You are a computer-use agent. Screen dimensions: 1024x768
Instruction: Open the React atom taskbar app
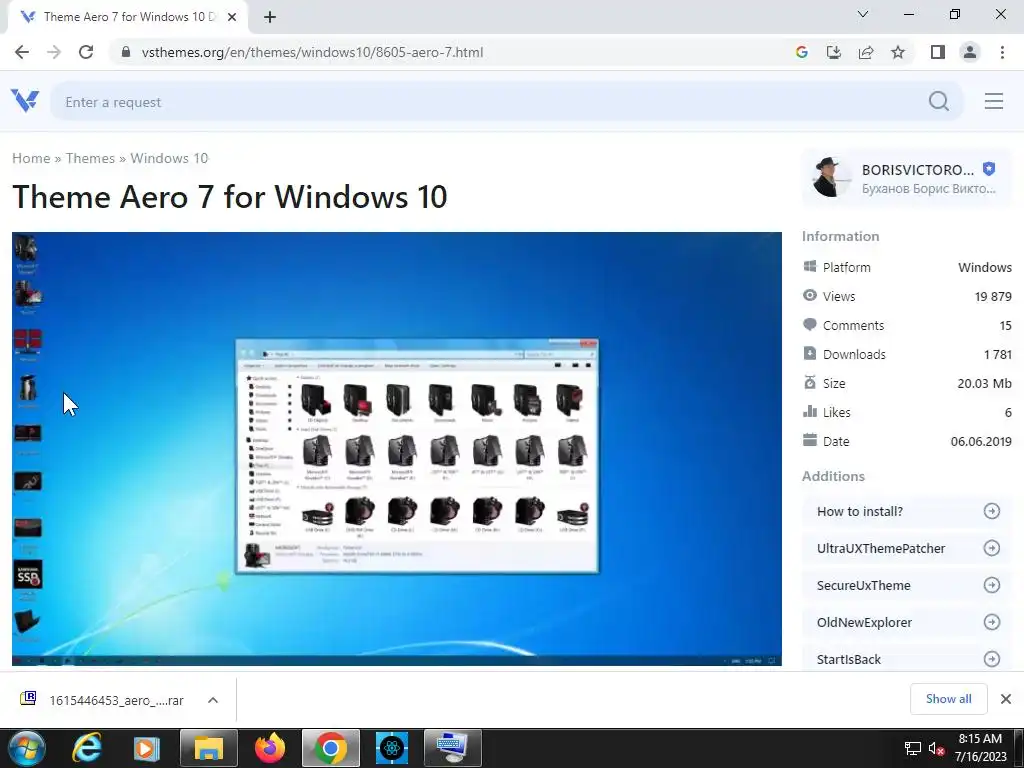click(392, 748)
